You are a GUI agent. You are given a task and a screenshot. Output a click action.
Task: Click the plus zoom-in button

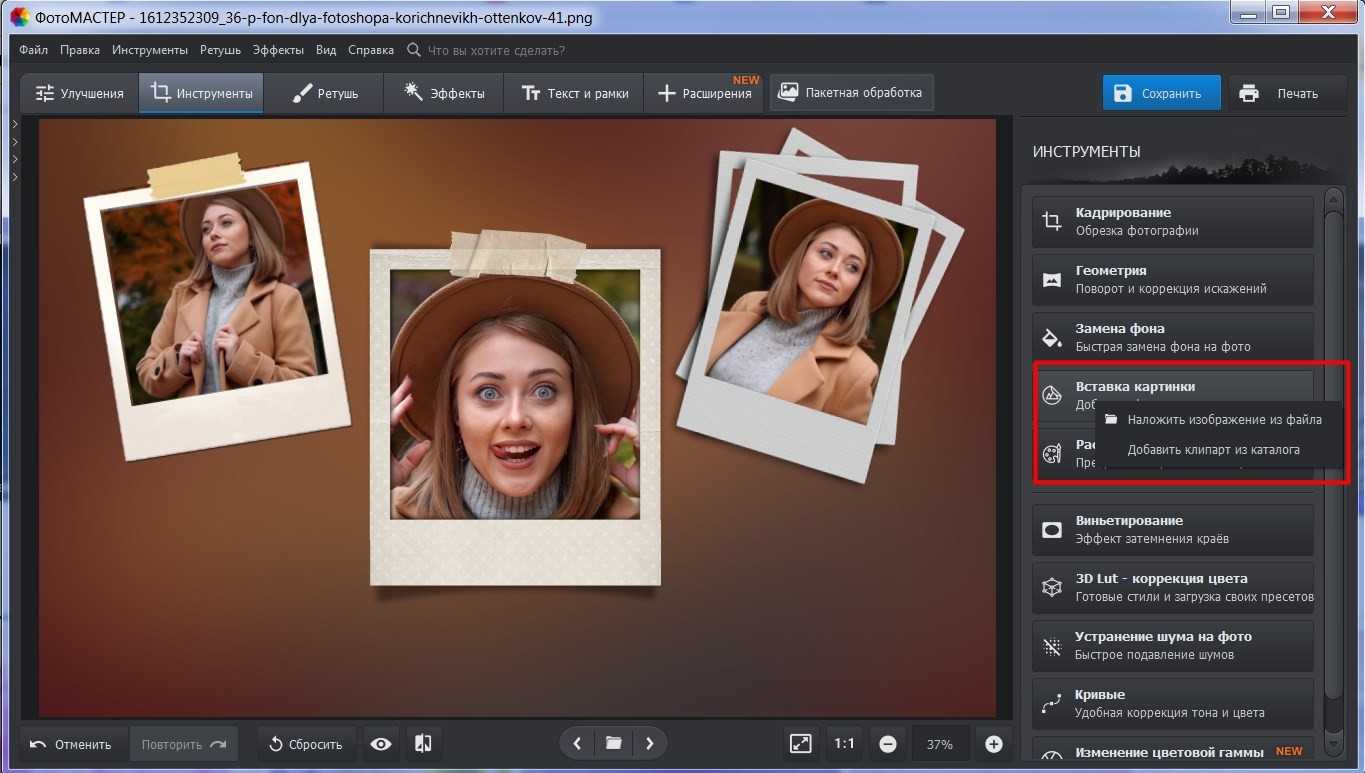tap(993, 744)
